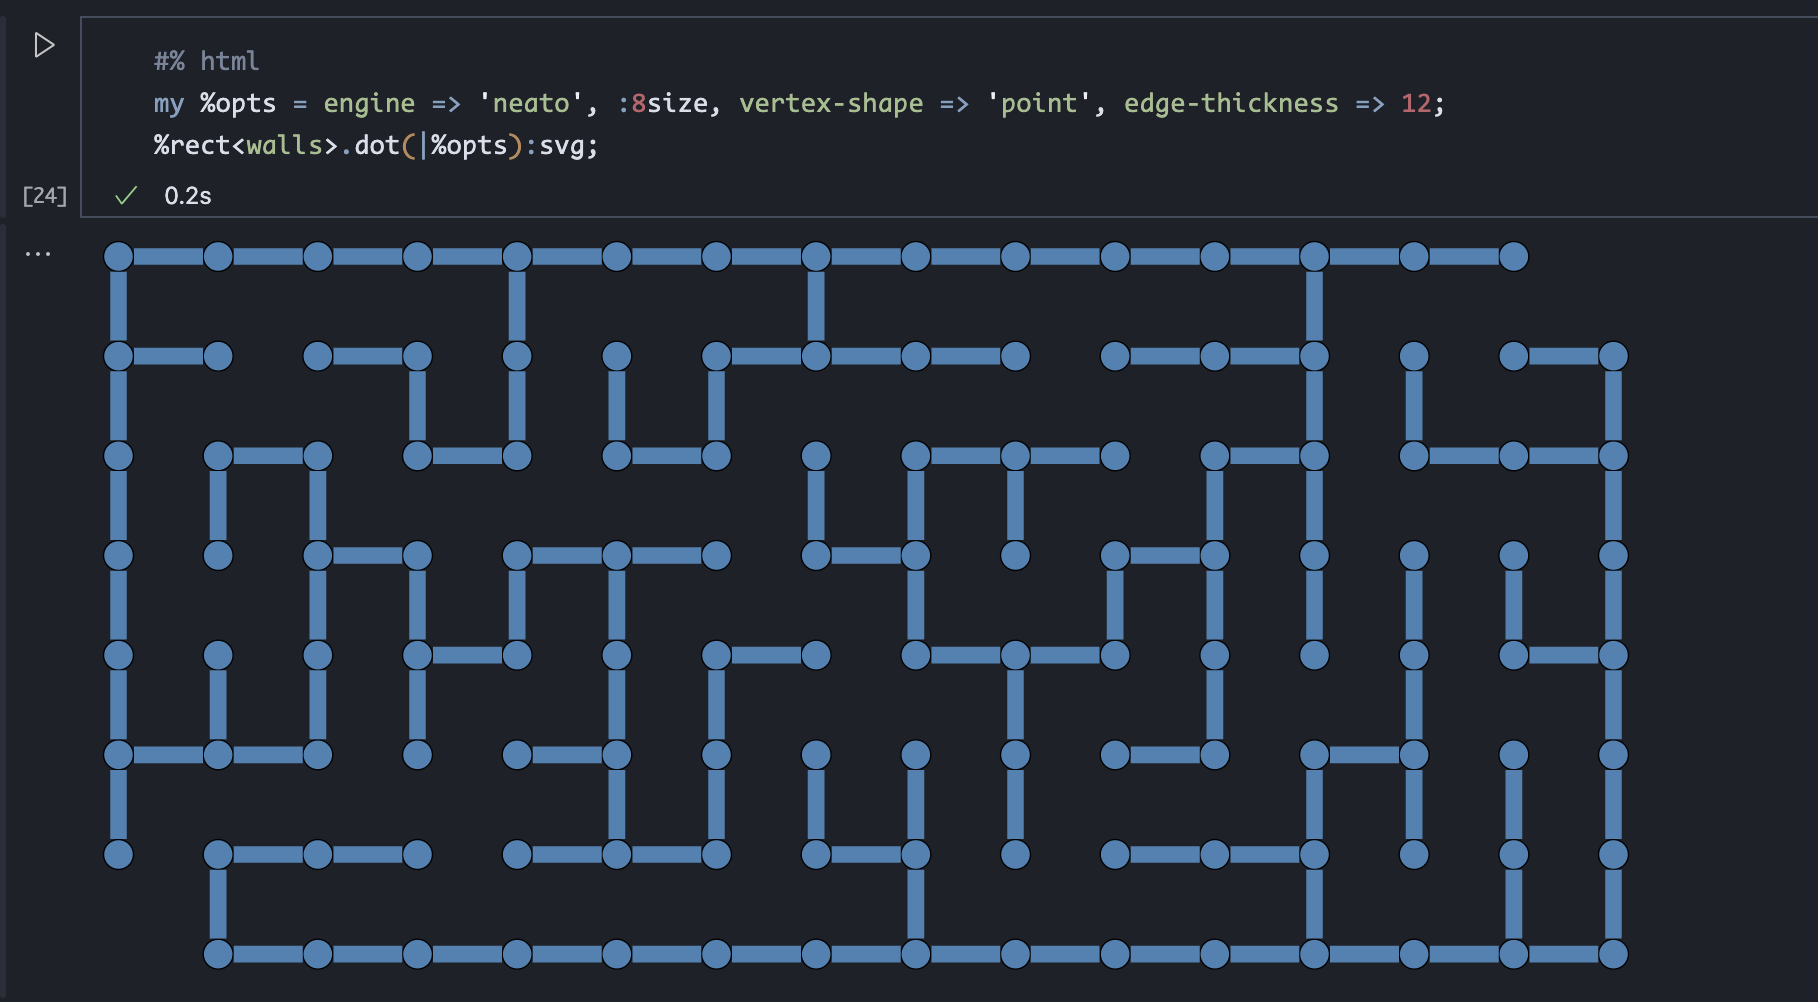Select the execution count [24] label
1818x1002 pixels.
[45, 196]
